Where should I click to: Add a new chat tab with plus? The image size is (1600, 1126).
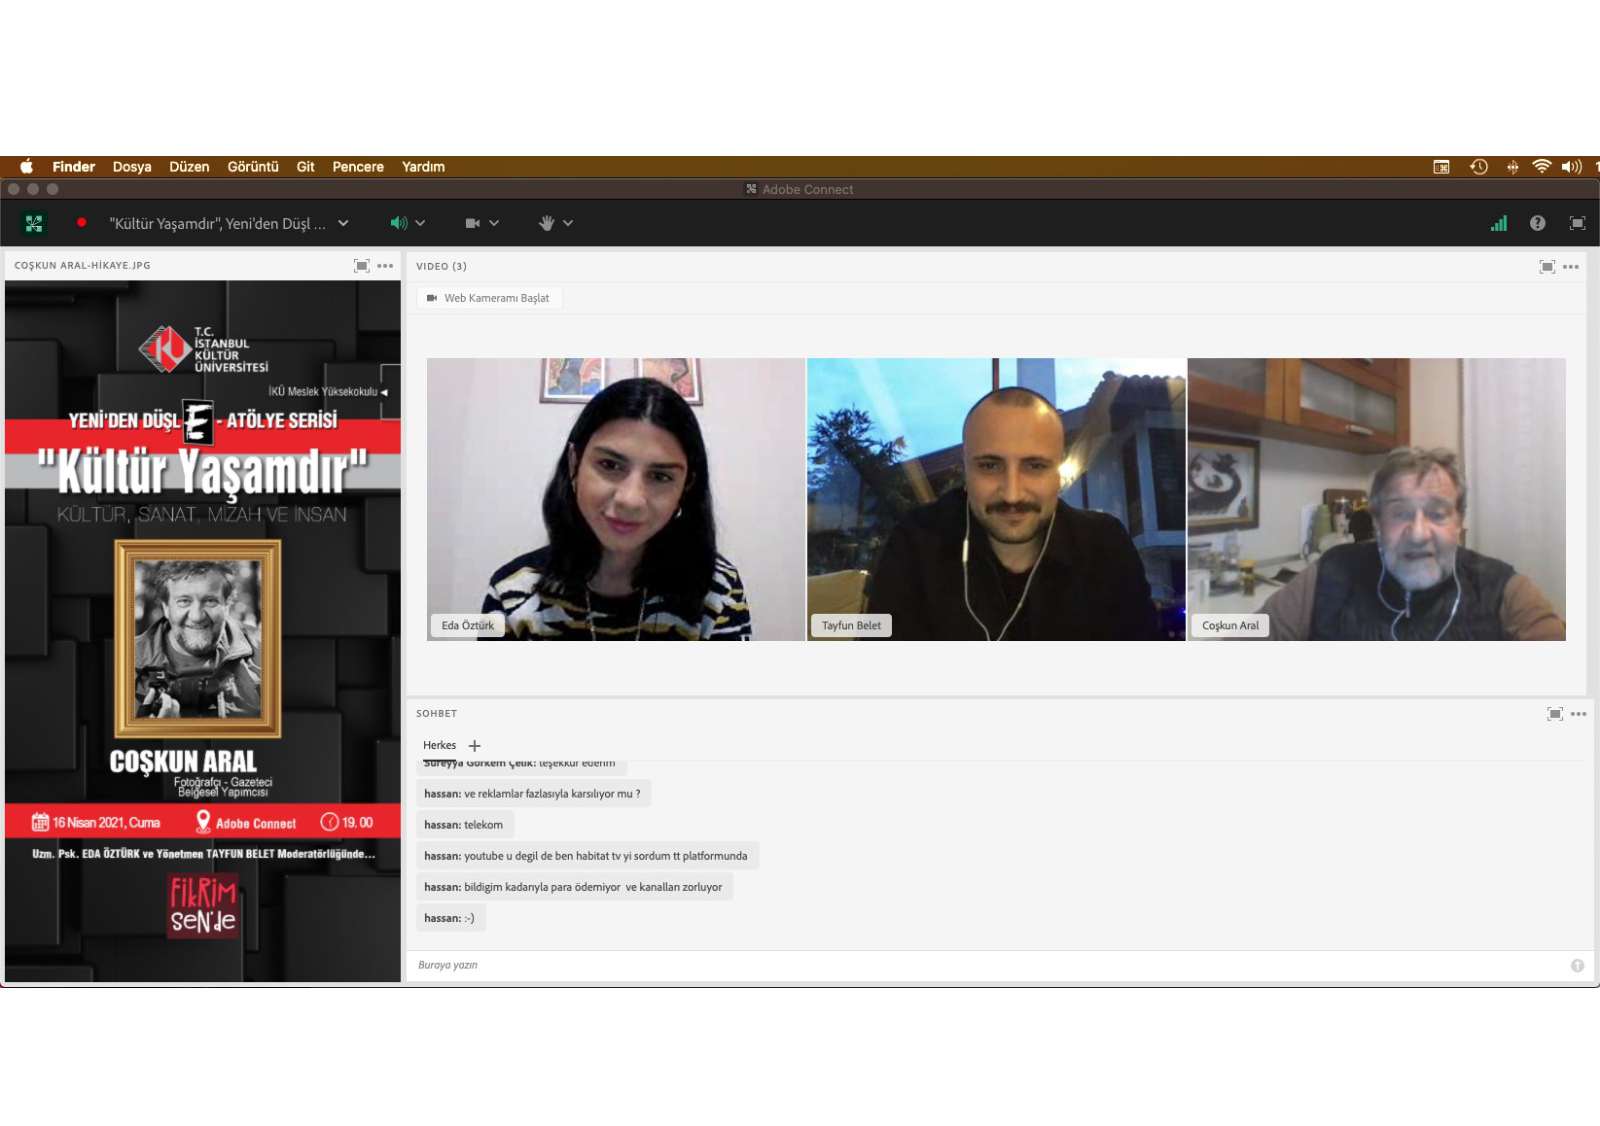click(x=475, y=746)
